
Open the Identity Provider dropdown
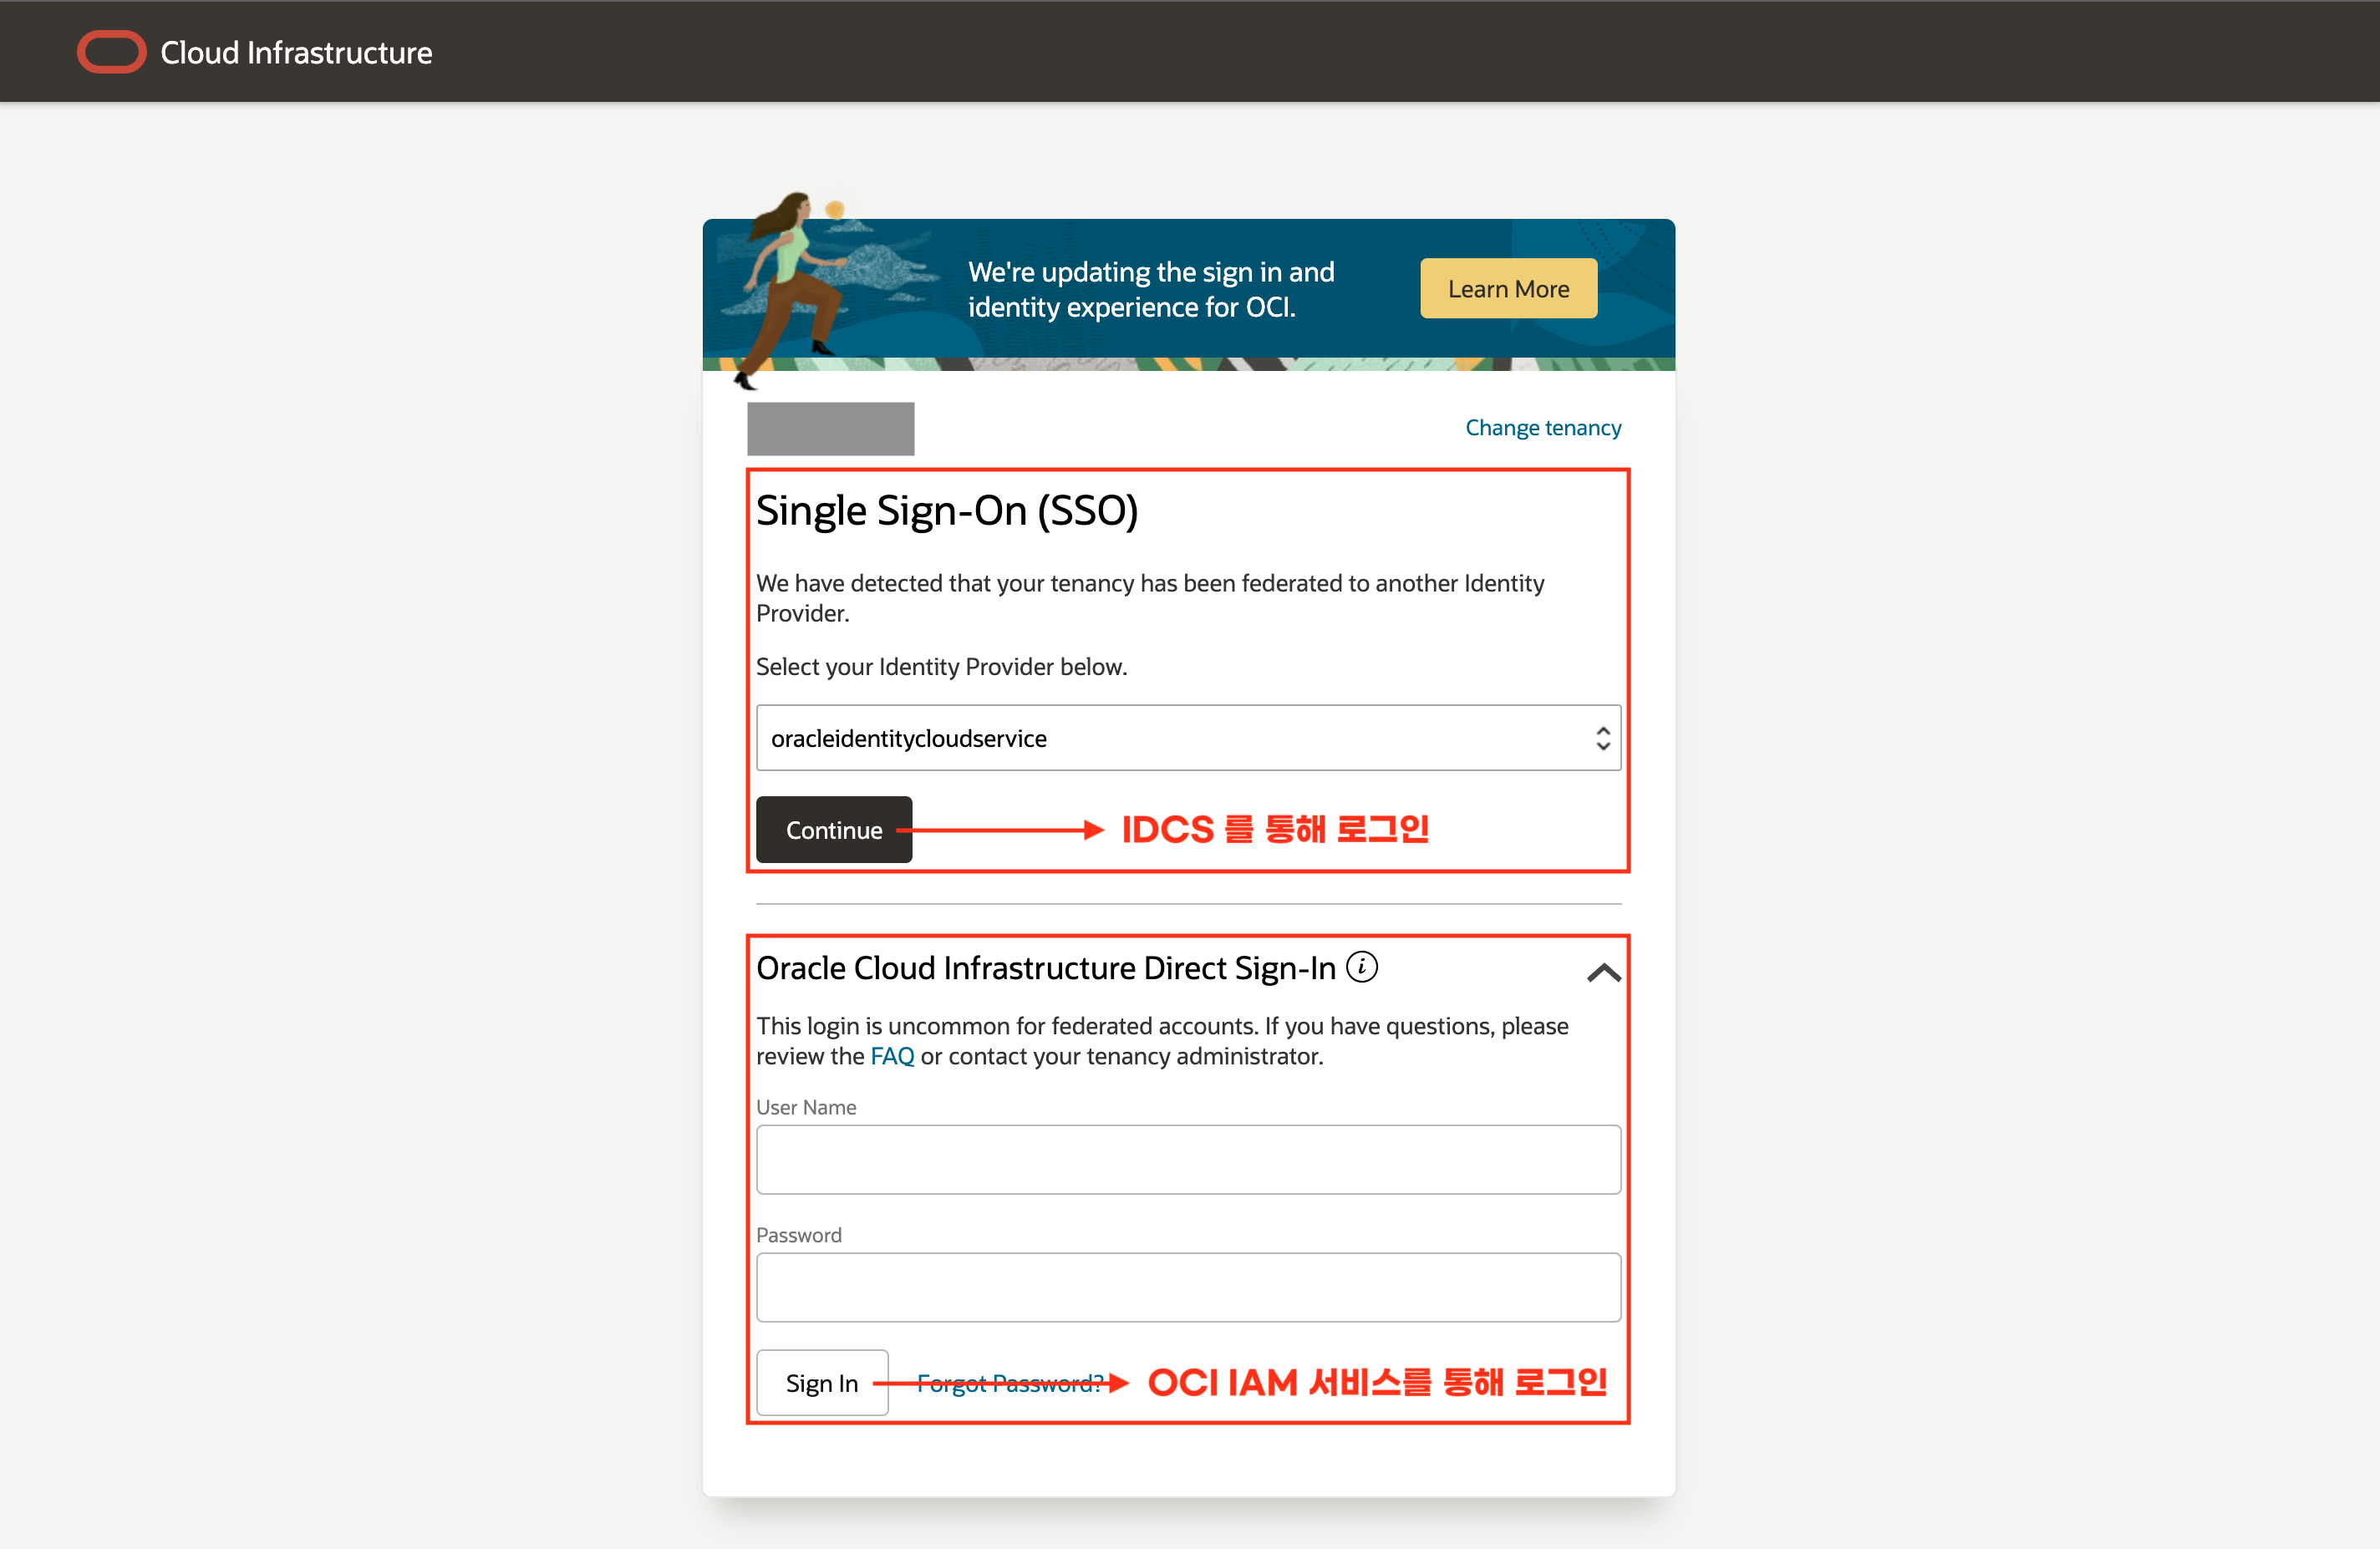pyautogui.click(x=1188, y=738)
